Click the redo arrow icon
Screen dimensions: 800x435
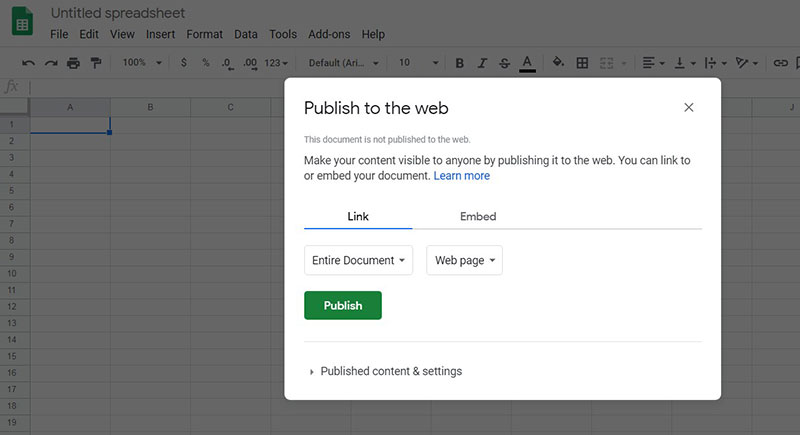[51, 63]
